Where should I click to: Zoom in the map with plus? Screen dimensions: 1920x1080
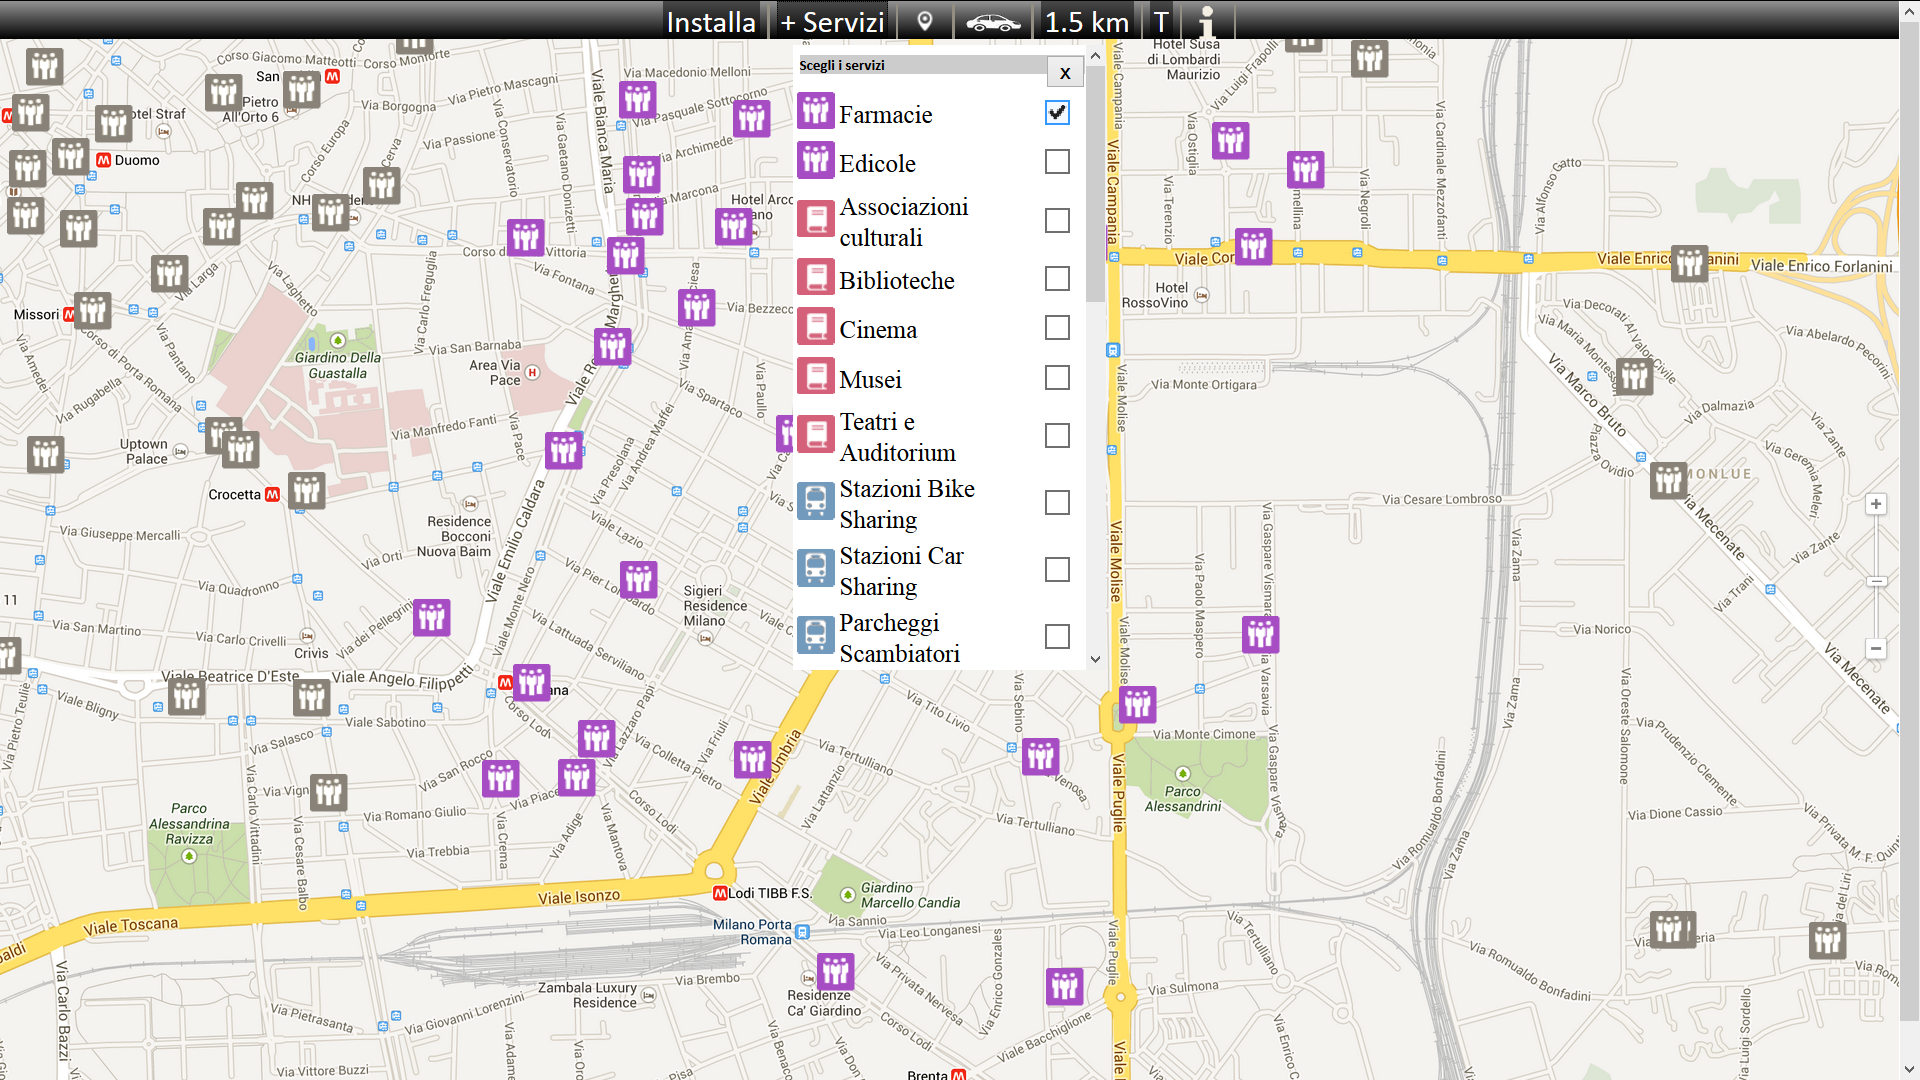(x=1876, y=505)
